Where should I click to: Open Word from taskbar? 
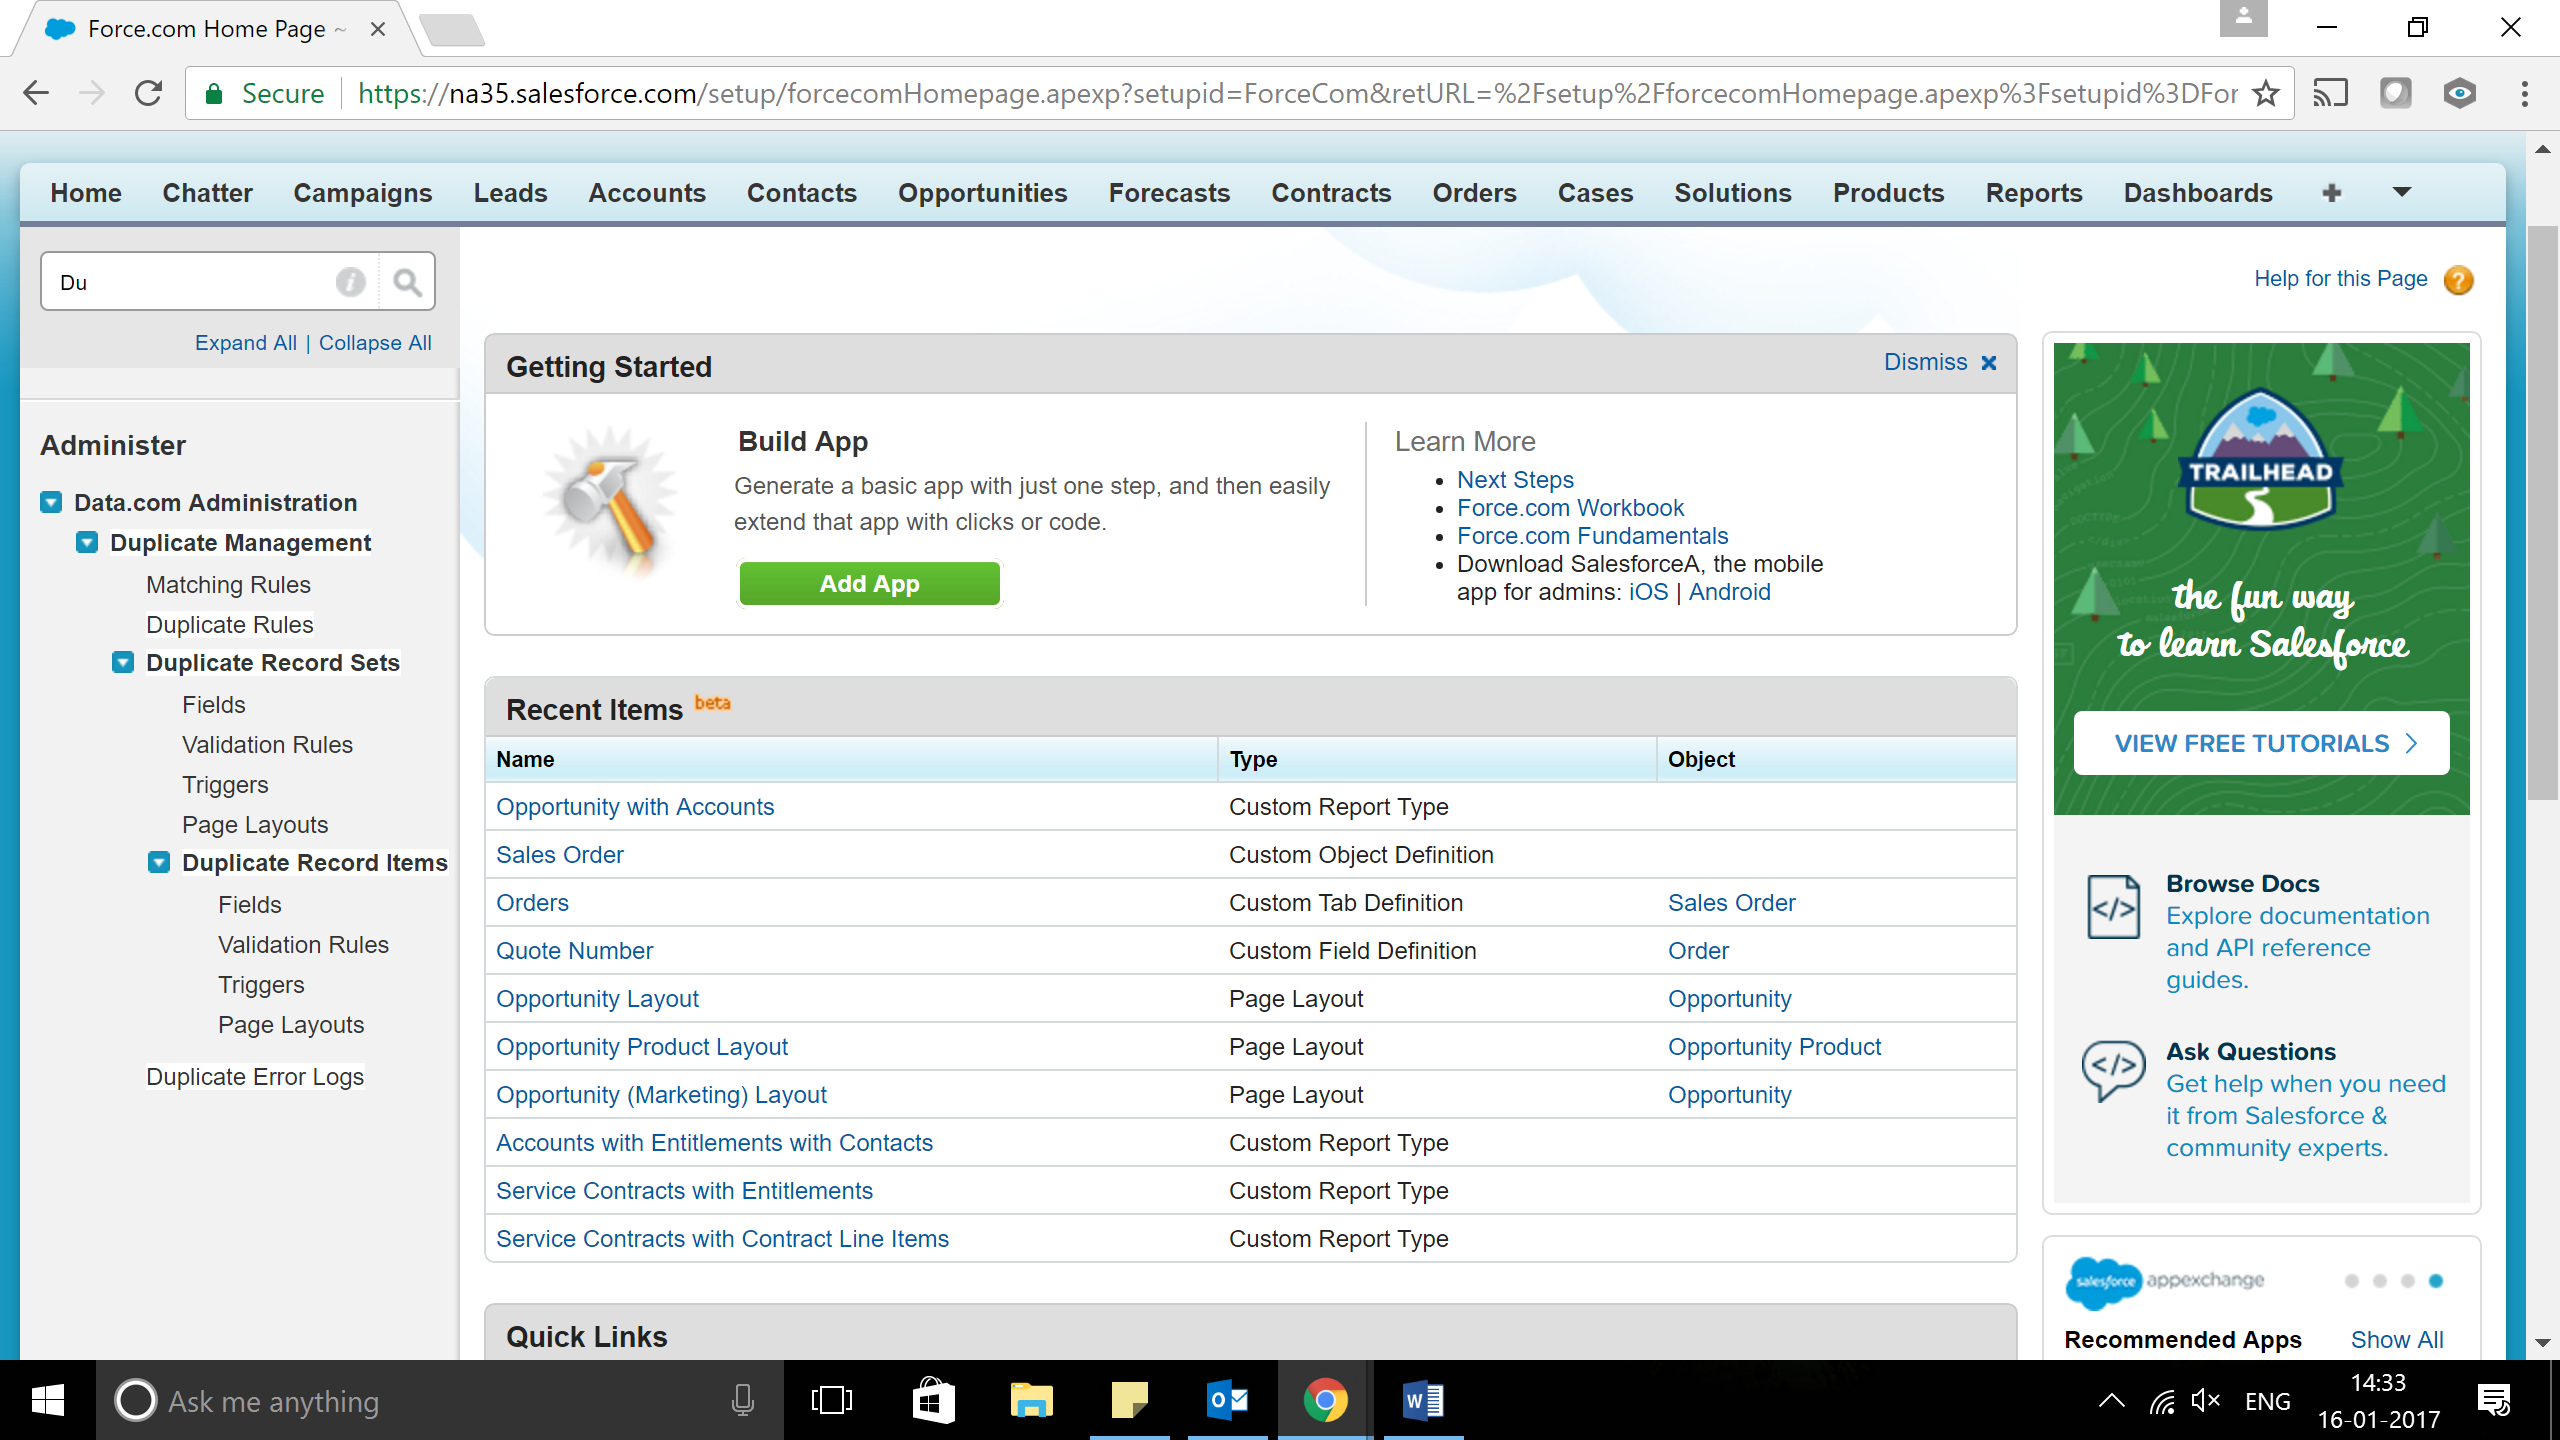click(1422, 1401)
